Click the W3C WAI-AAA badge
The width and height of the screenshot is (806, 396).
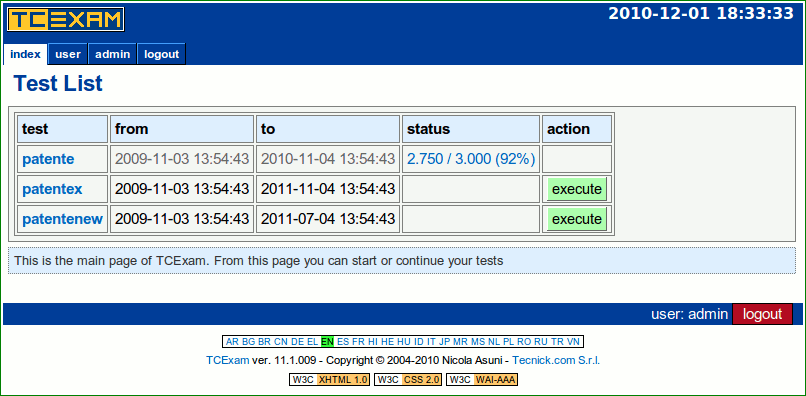click(482, 380)
